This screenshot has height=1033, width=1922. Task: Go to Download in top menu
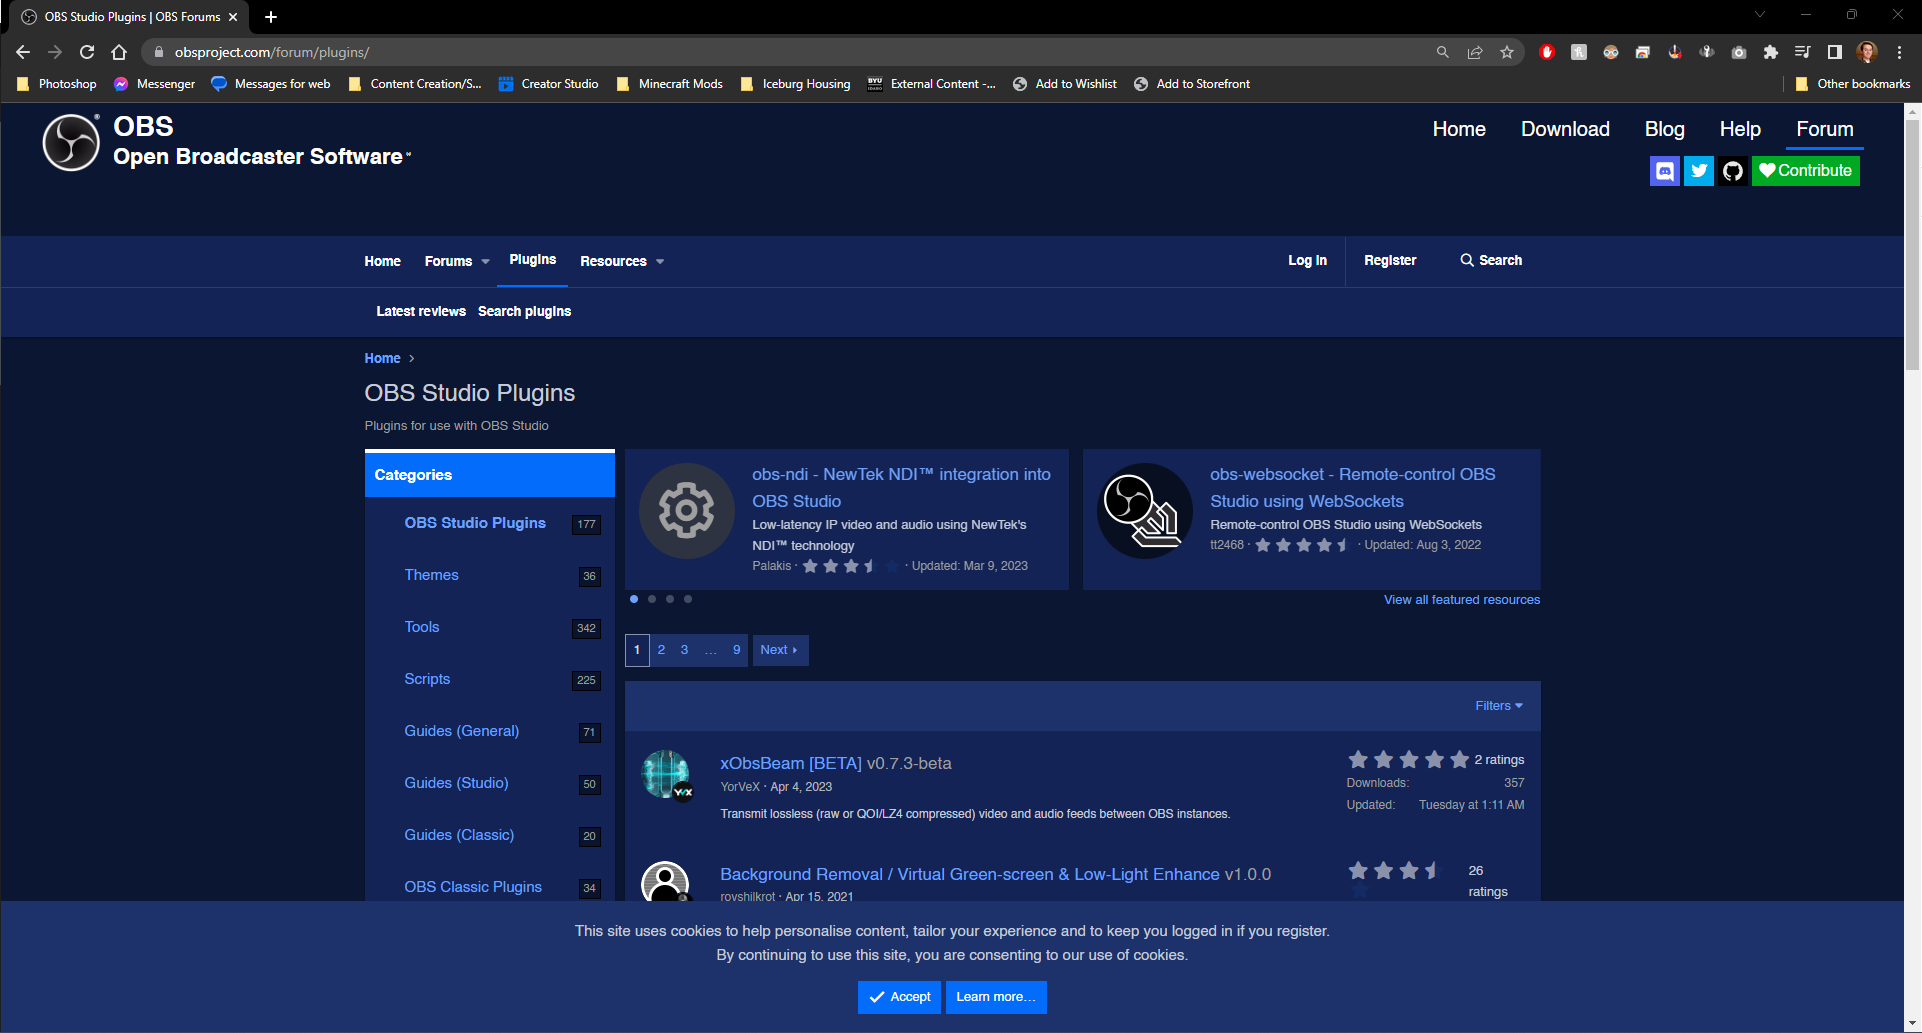[x=1565, y=129]
